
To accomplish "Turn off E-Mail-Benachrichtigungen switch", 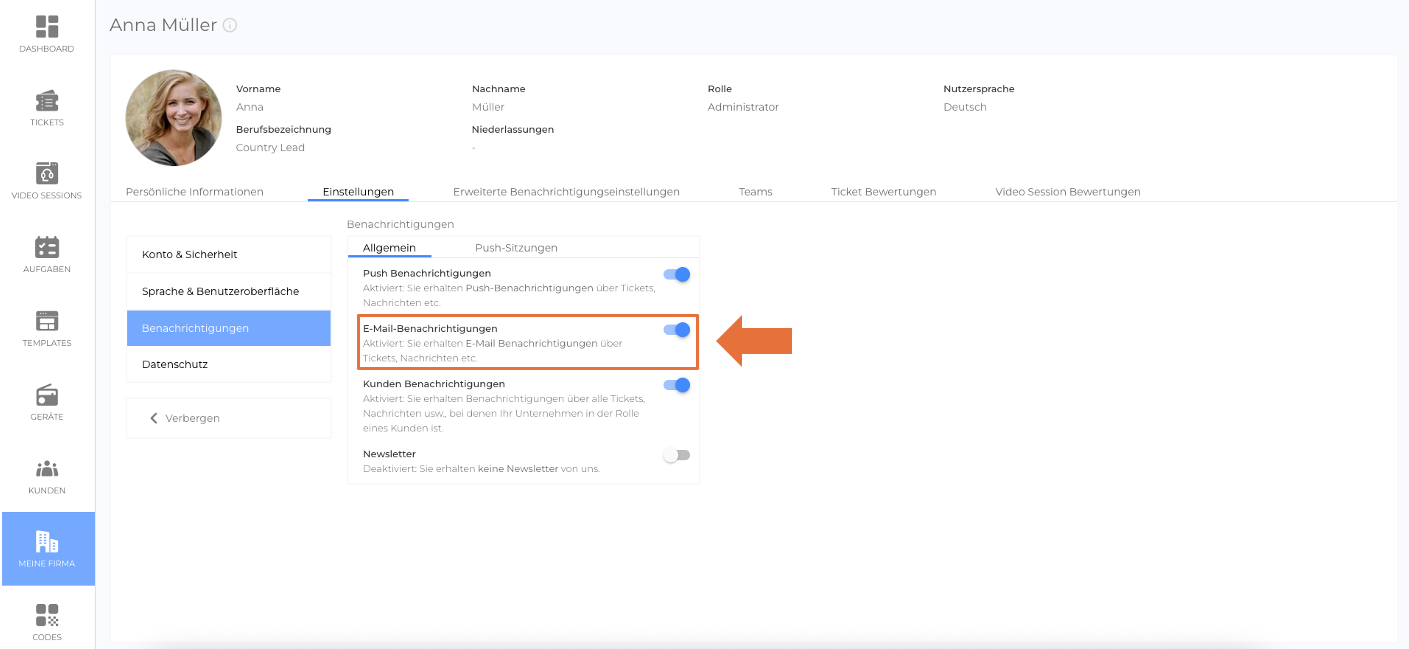I will click(677, 330).
